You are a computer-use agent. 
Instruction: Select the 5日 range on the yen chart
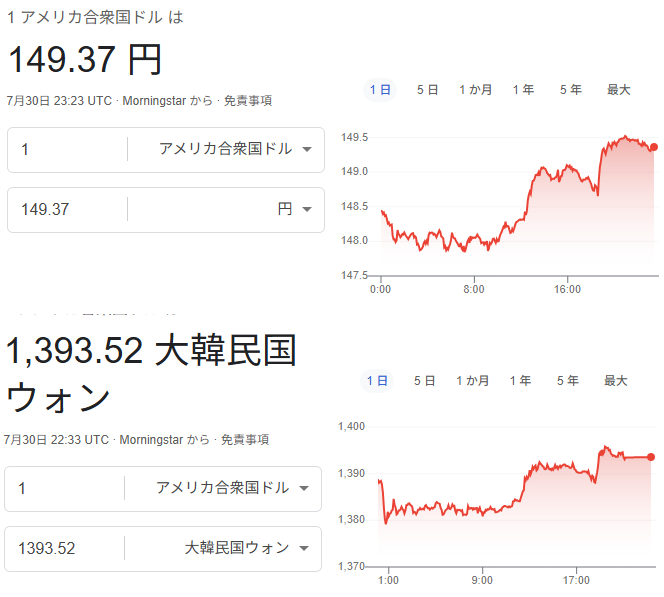tap(427, 90)
